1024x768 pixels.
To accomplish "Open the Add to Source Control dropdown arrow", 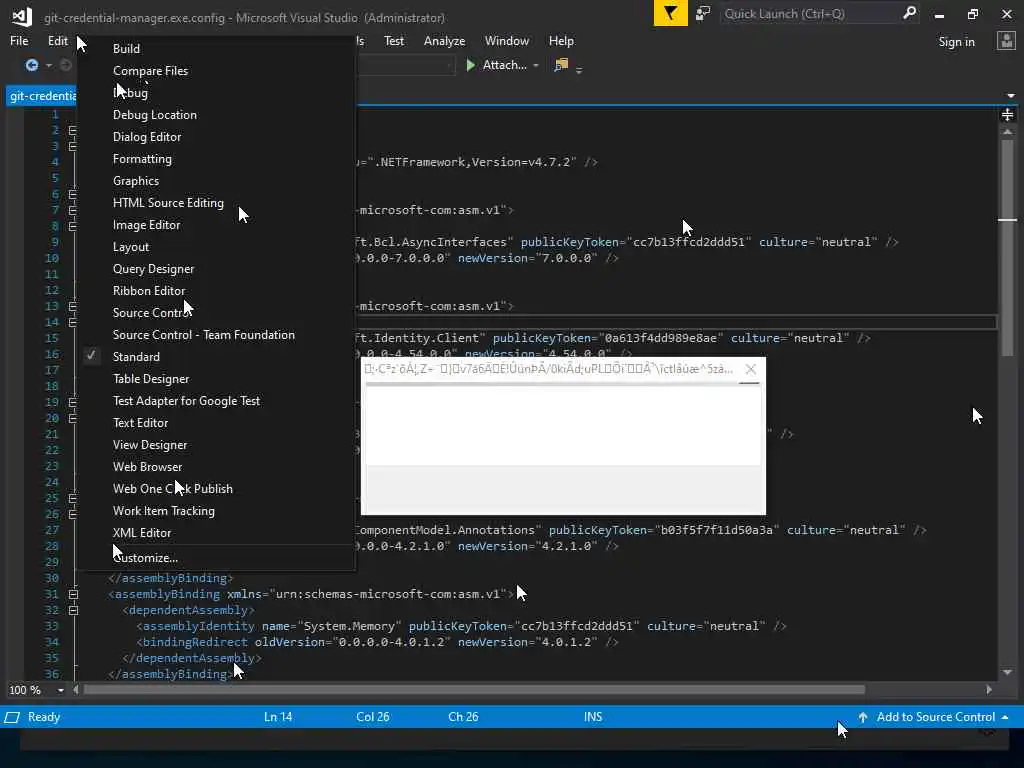I will [x=1004, y=717].
